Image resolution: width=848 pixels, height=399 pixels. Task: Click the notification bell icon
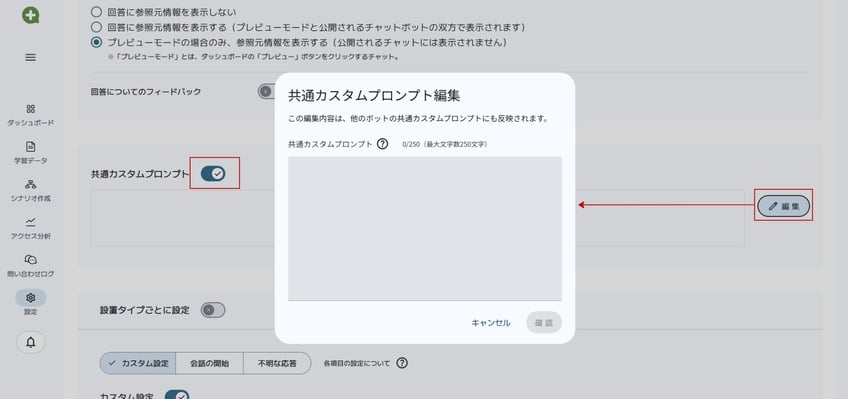point(31,342)
